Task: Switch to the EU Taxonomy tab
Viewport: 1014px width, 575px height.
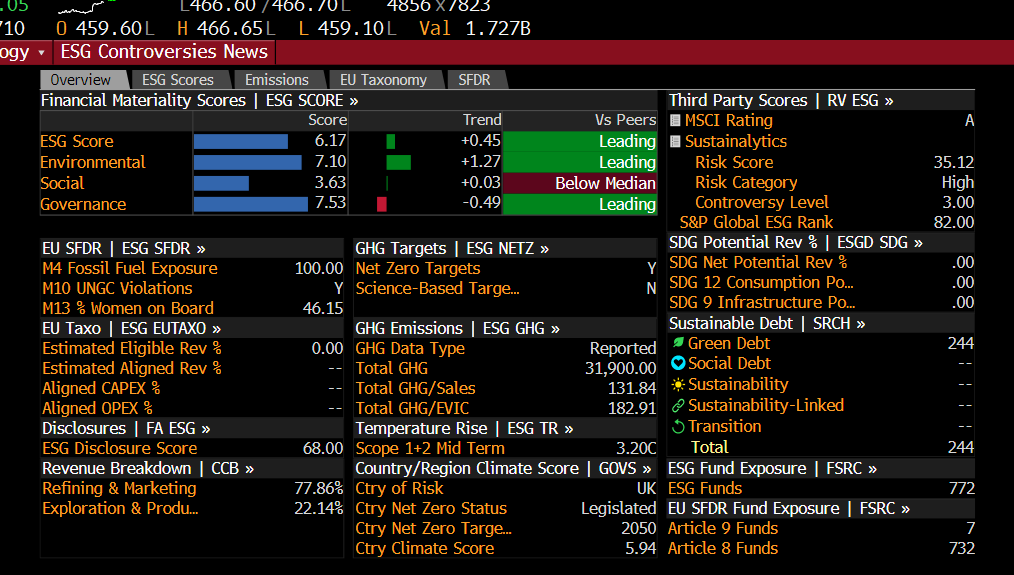Action: 383,80
